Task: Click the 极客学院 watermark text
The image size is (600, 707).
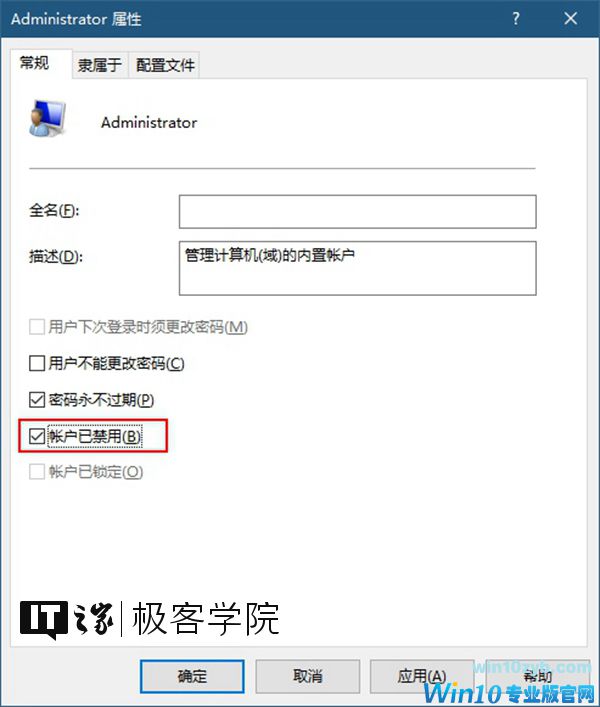Action: 206,619
